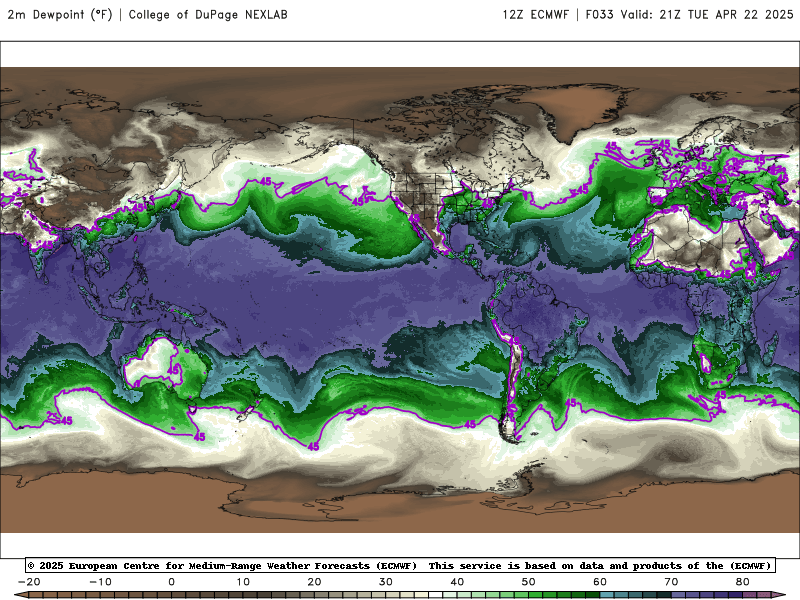800x600 pixels.
Task: Click the '70' color scale label
Action: tap(671, 582)
